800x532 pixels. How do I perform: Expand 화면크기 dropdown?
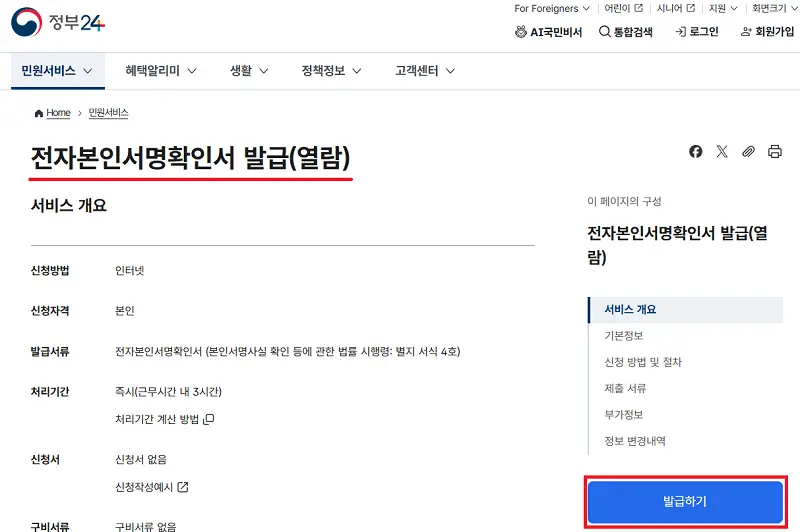pyautogui.click(x=775, y=8)
